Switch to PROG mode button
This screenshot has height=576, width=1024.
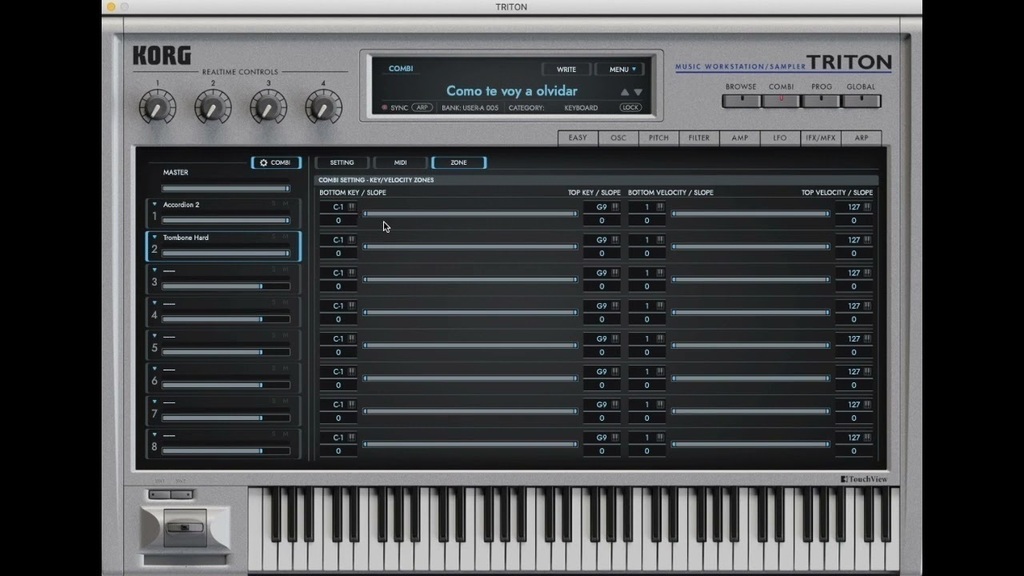(x=822, y=101)
